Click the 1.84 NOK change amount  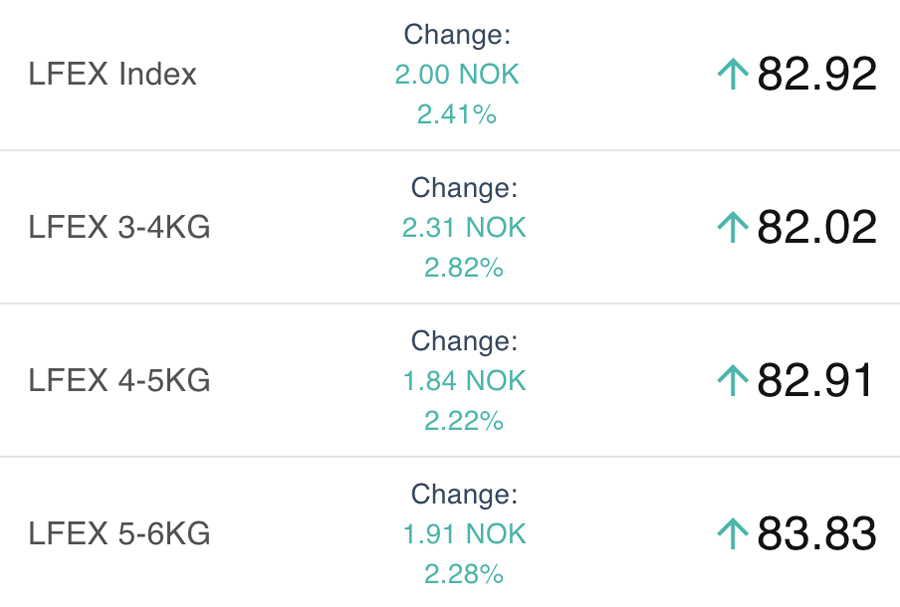[x=464, y=381]
